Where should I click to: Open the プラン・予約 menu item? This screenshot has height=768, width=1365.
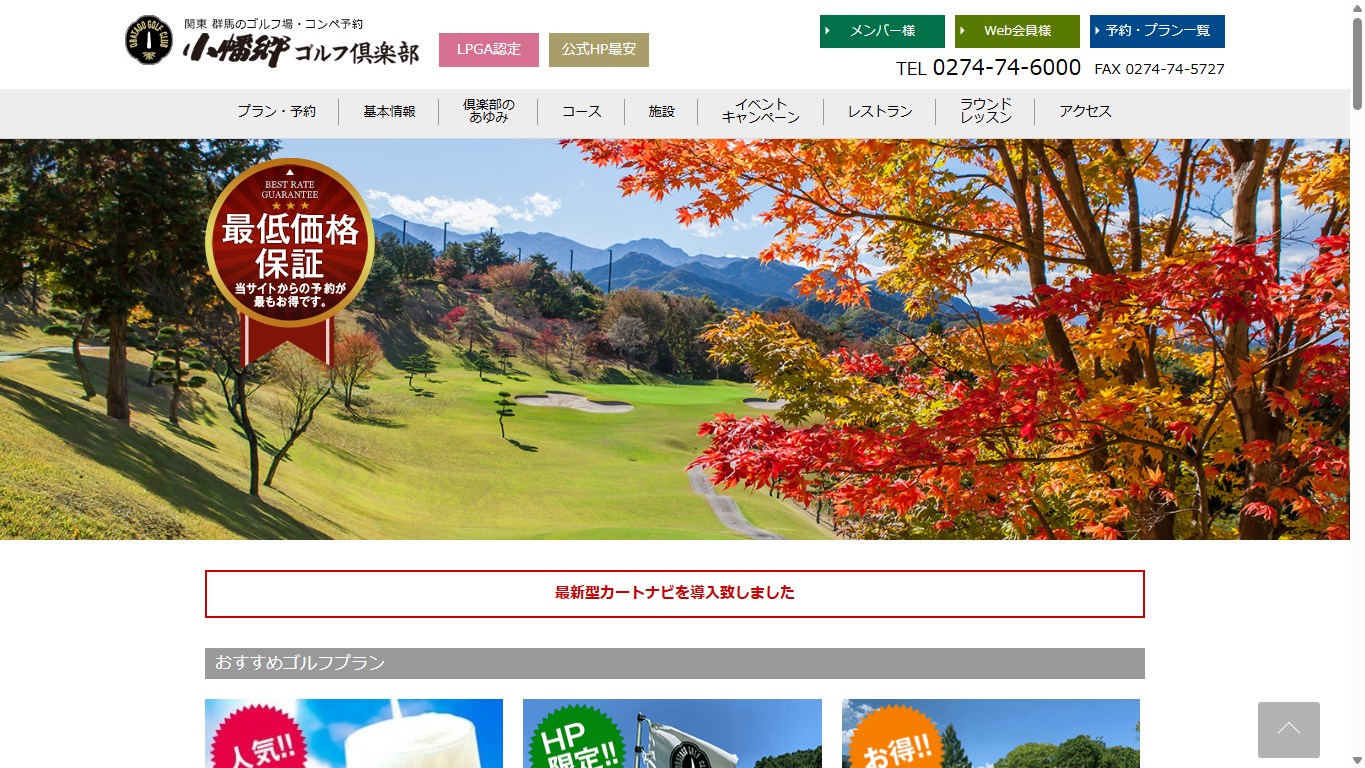tap(276, 112)
